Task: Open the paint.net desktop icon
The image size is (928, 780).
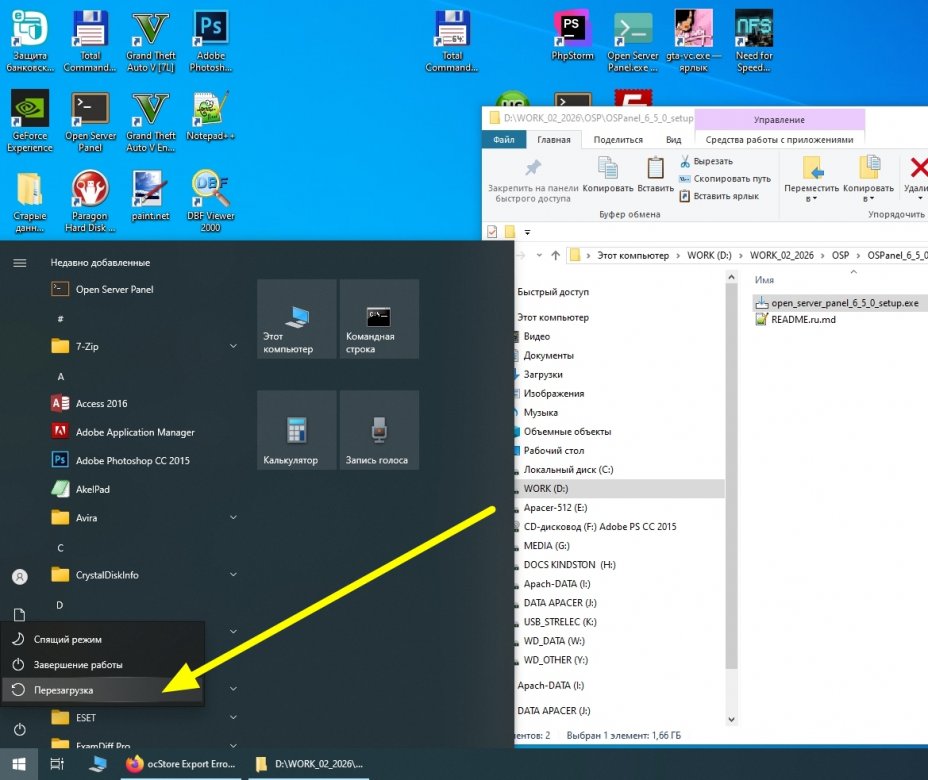Action: pos(150,196)
